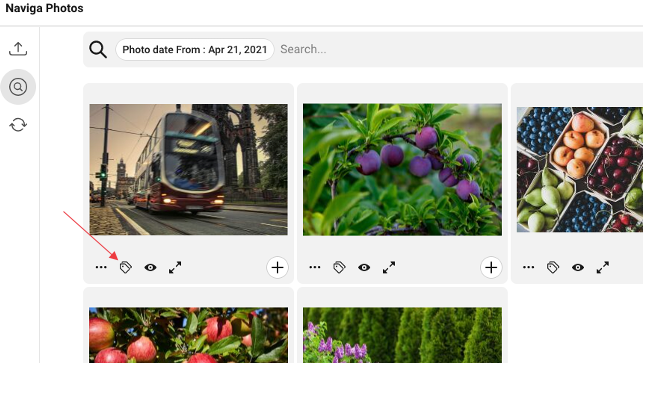The image size is (649, 406).
Task: Click the sync refresh icon in sidebar
Action: 18,125
